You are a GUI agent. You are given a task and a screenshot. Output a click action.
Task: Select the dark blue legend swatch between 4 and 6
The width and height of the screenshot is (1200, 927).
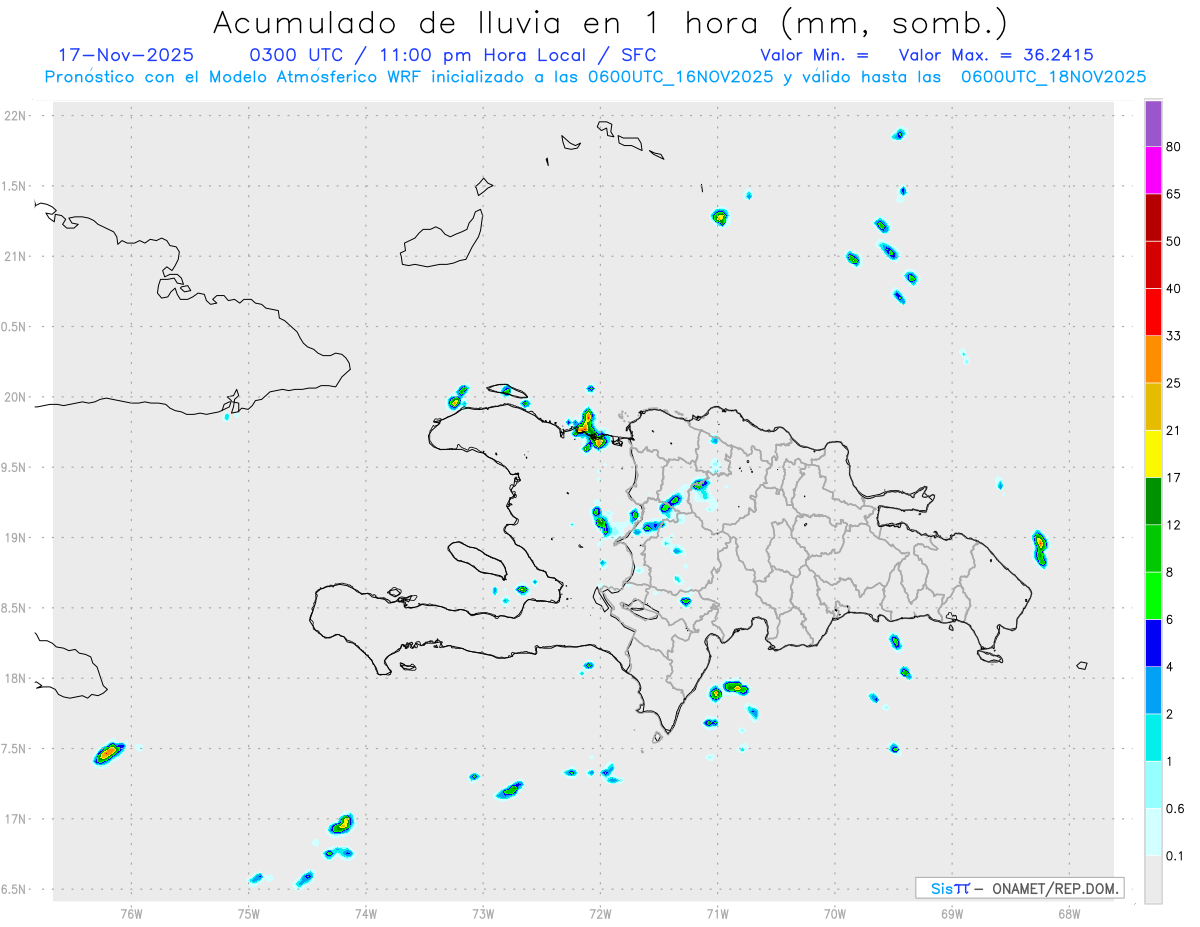click(1153, 643)
